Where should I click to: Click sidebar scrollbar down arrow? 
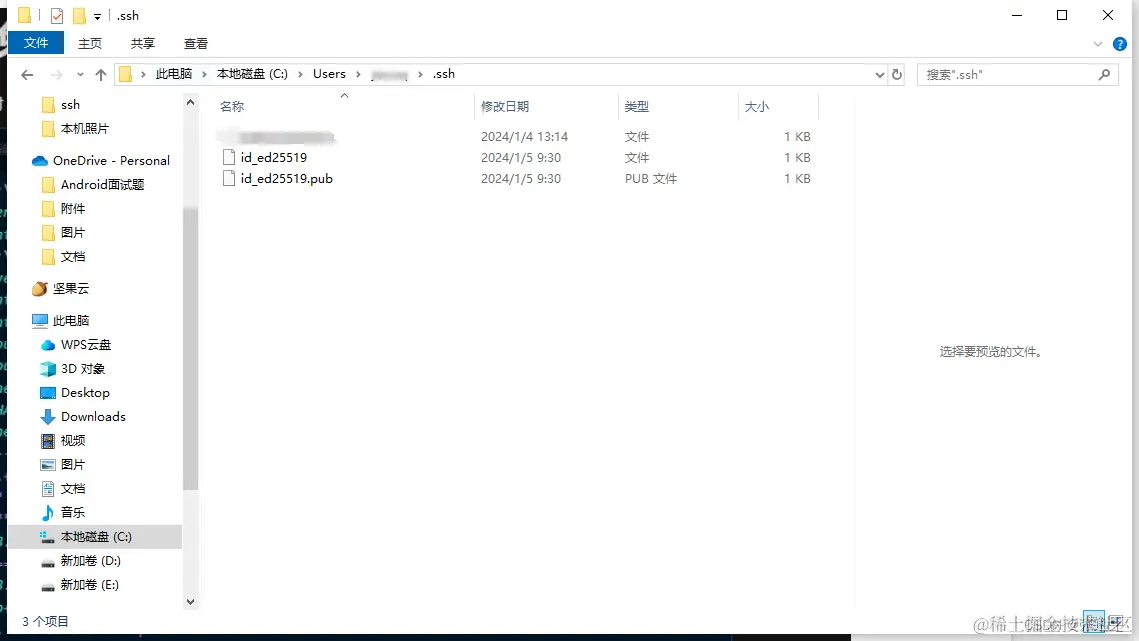pos(190,602)
